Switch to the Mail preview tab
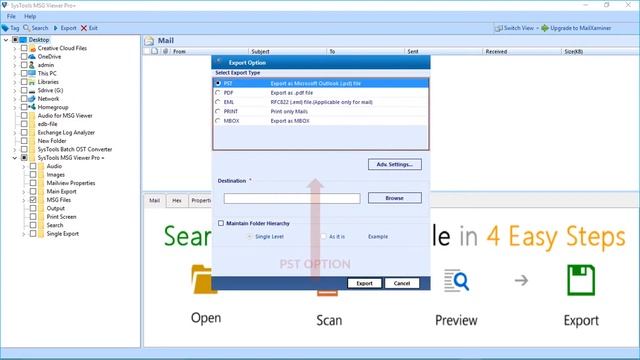Image resolution: width=640 pixels, height=360 pixels. [155, 200]
